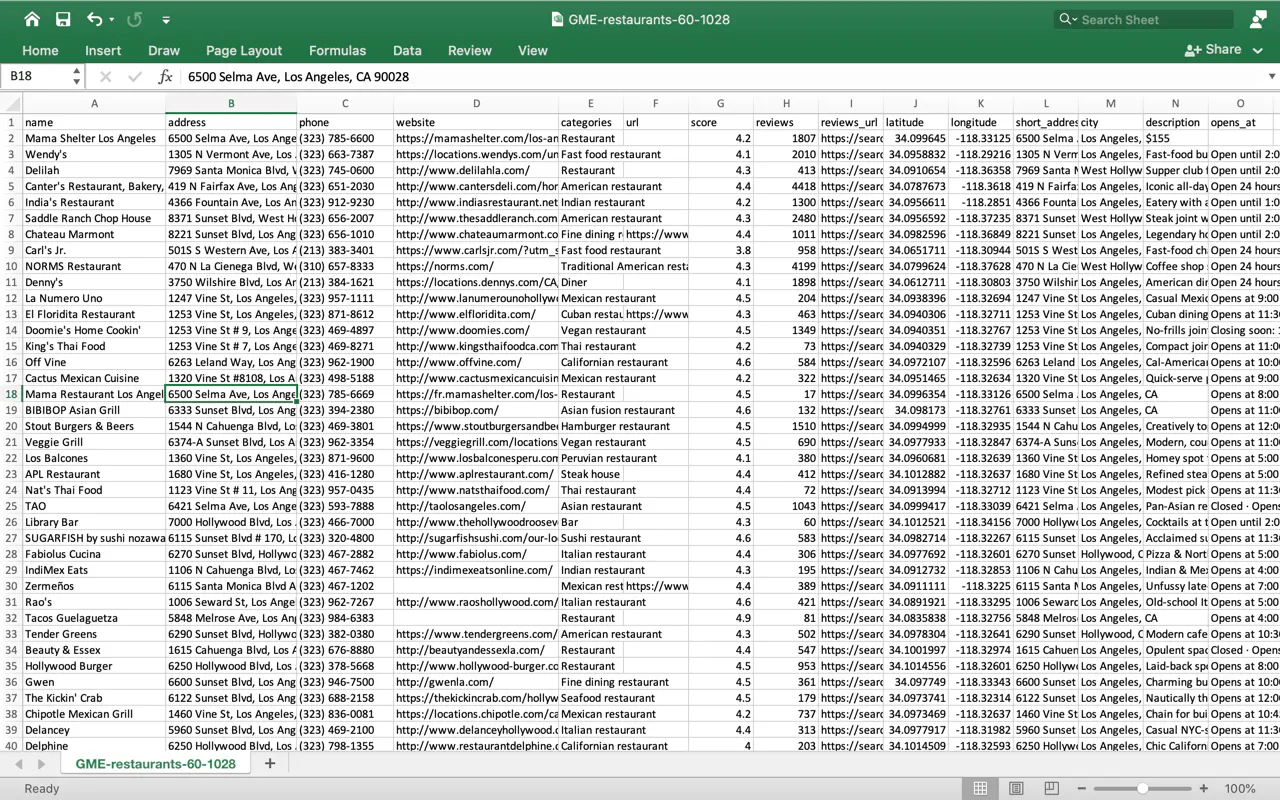Save the workbook with the floppy disk icon
1280x800 pixels.
point(63,19)
